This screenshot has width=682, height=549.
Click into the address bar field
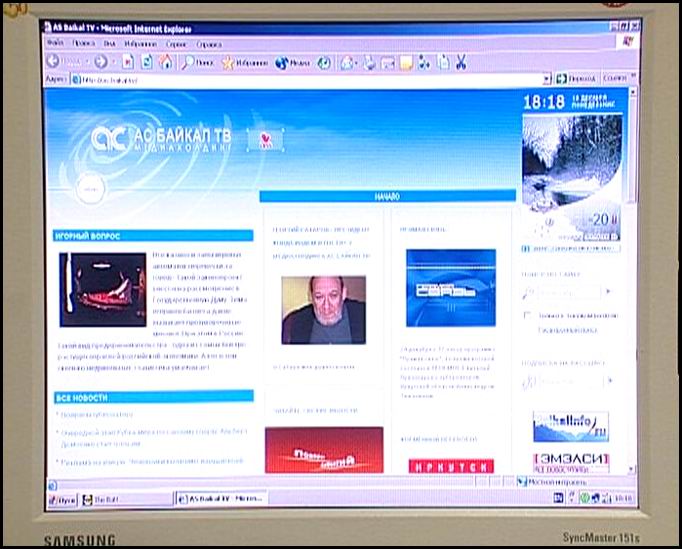click(307, 80)
